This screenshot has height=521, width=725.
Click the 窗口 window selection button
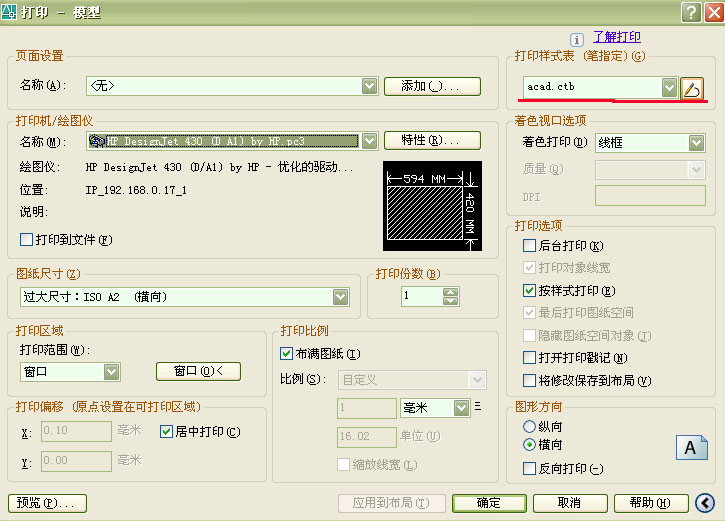click(198, 371)
